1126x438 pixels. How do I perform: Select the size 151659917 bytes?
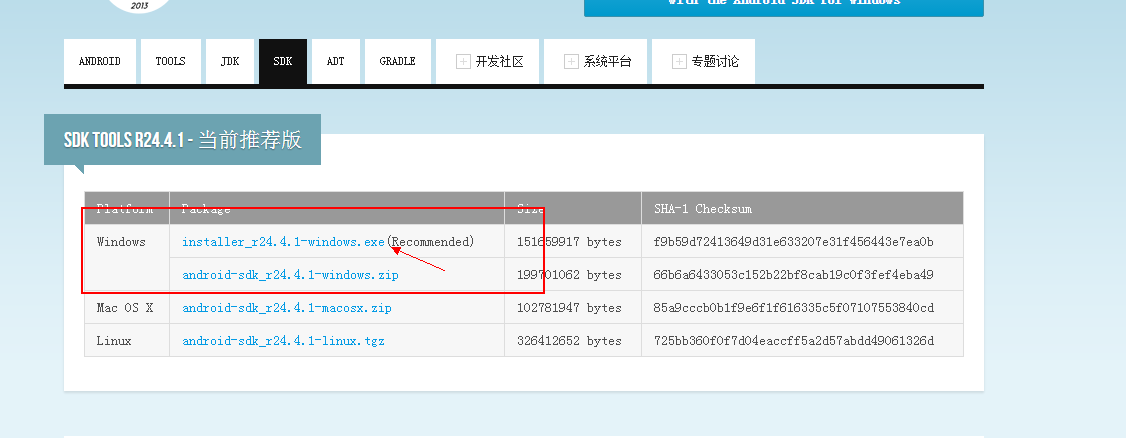[569, 242]
